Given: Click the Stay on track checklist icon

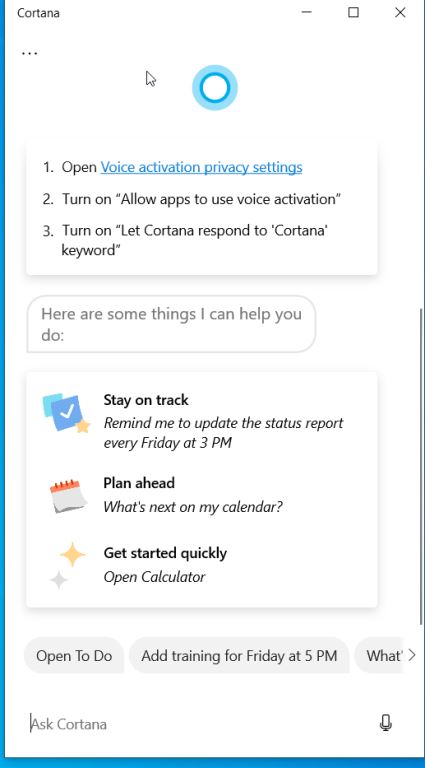Looking at the screenshot, I should tap(66, 413).
